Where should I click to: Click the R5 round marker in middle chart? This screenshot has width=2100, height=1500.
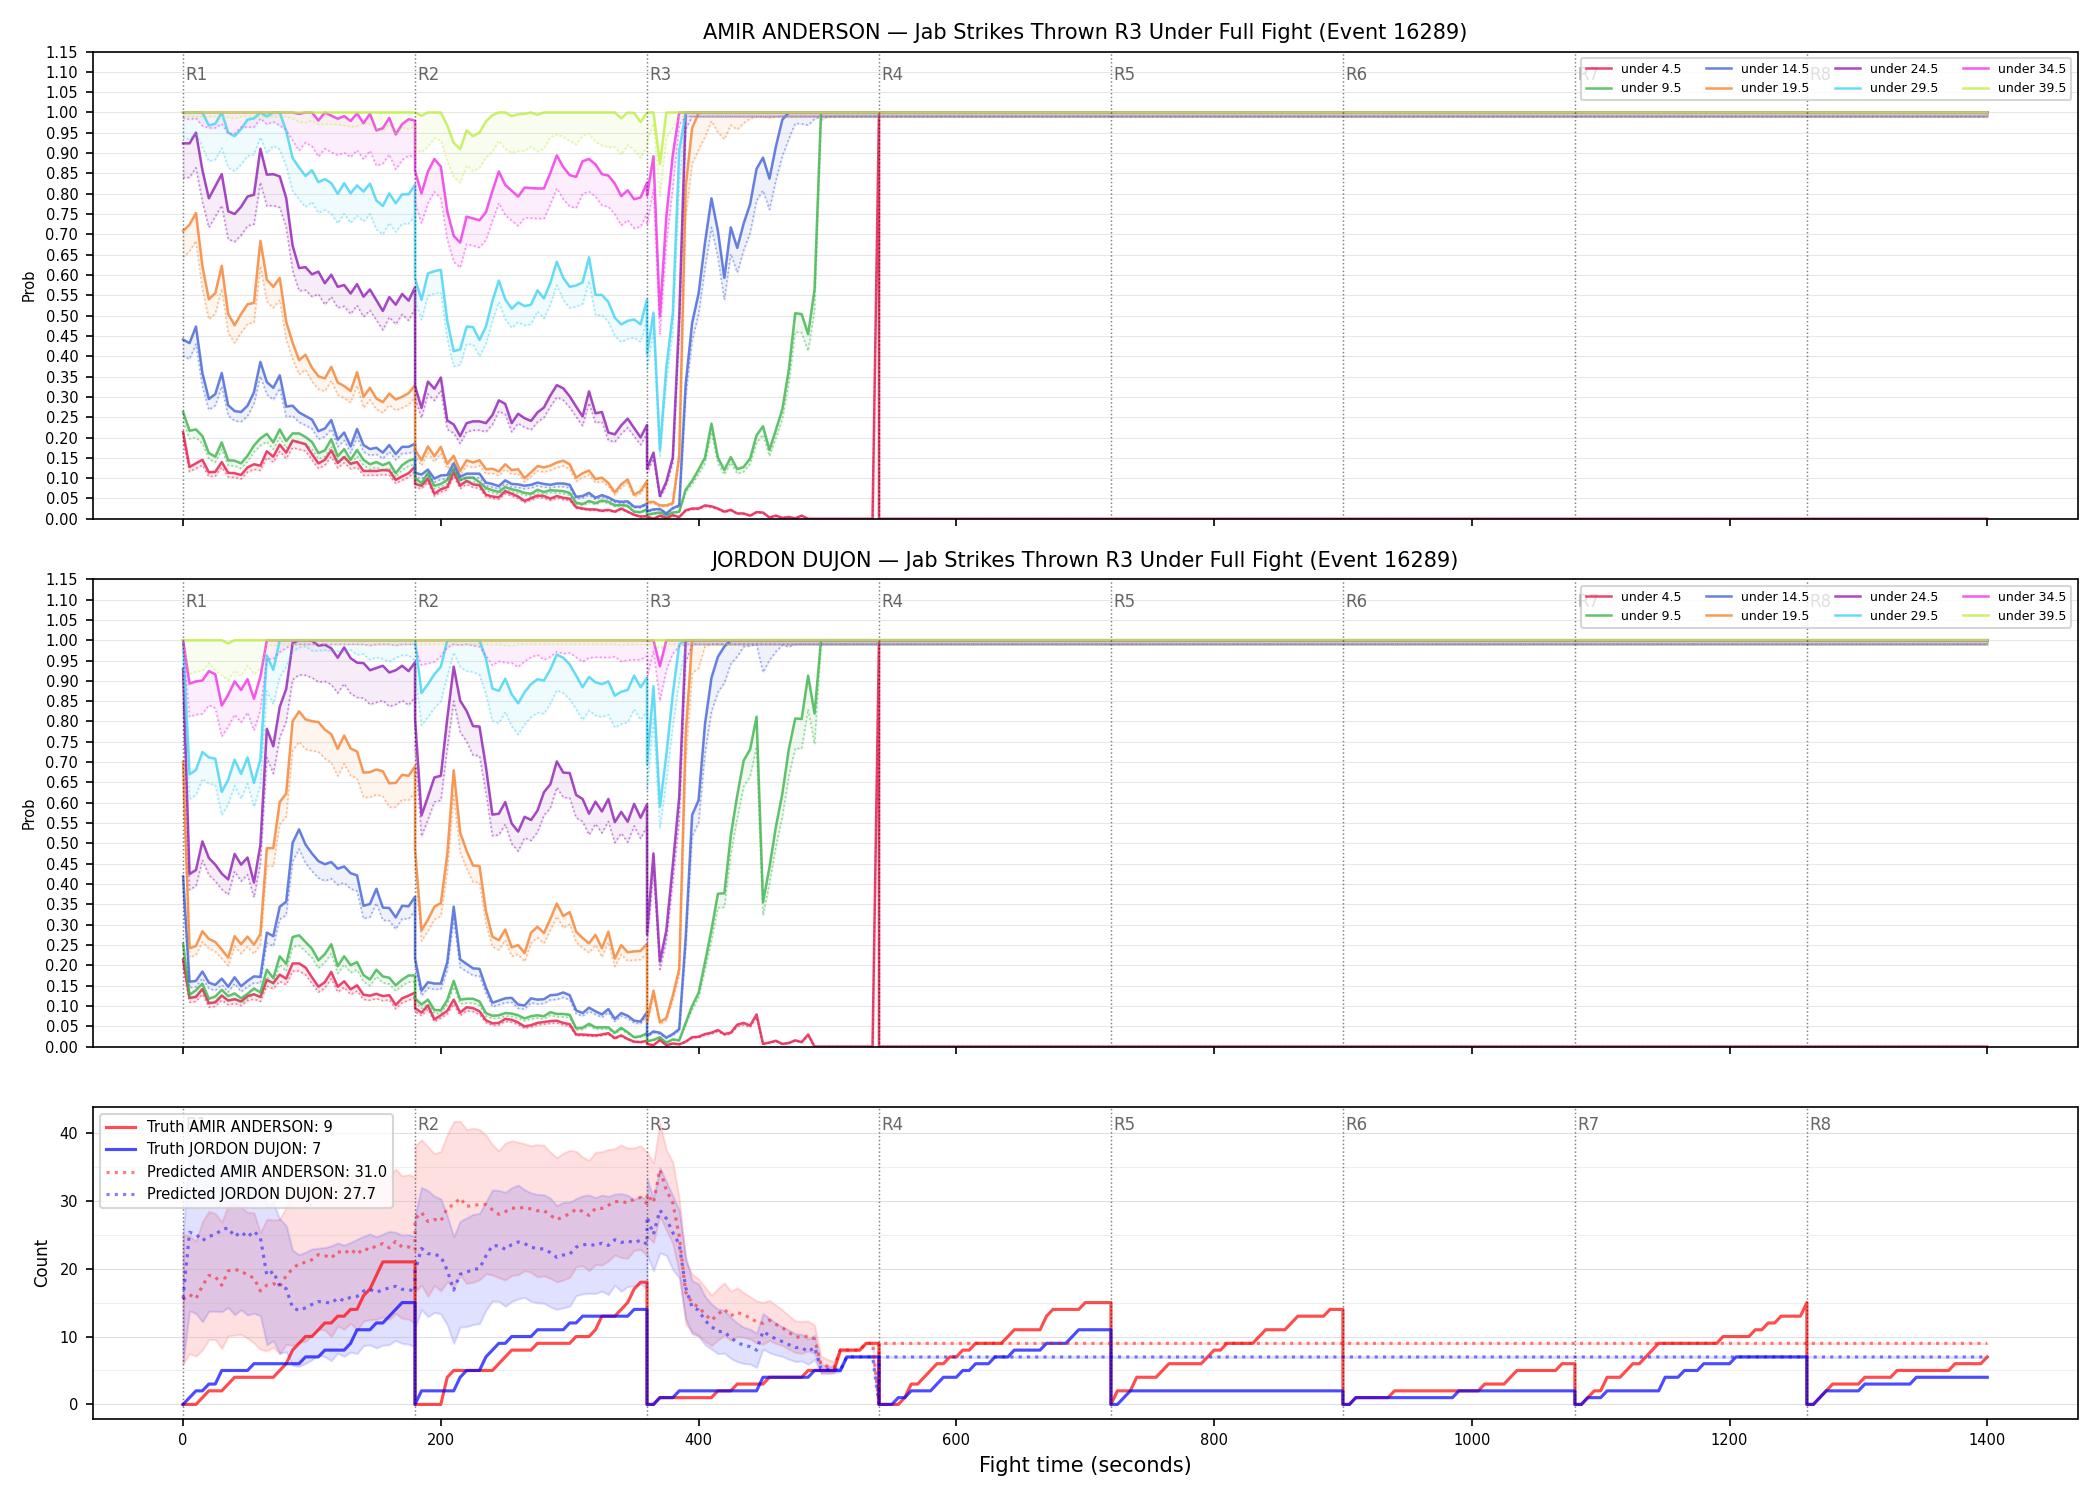point(1124,601)
